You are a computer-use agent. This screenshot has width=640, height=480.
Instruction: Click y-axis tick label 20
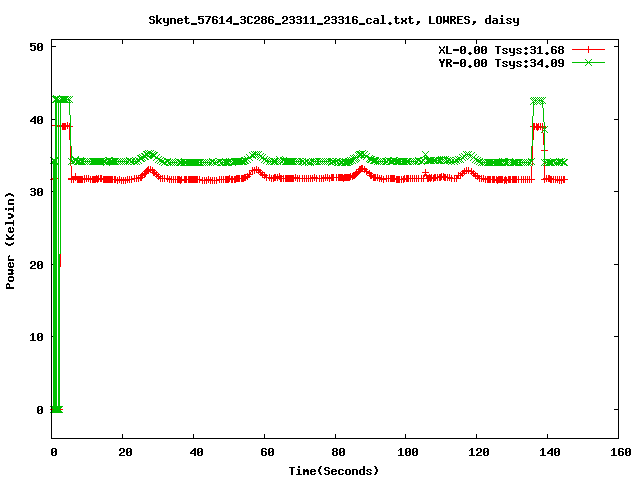(37, 265)
